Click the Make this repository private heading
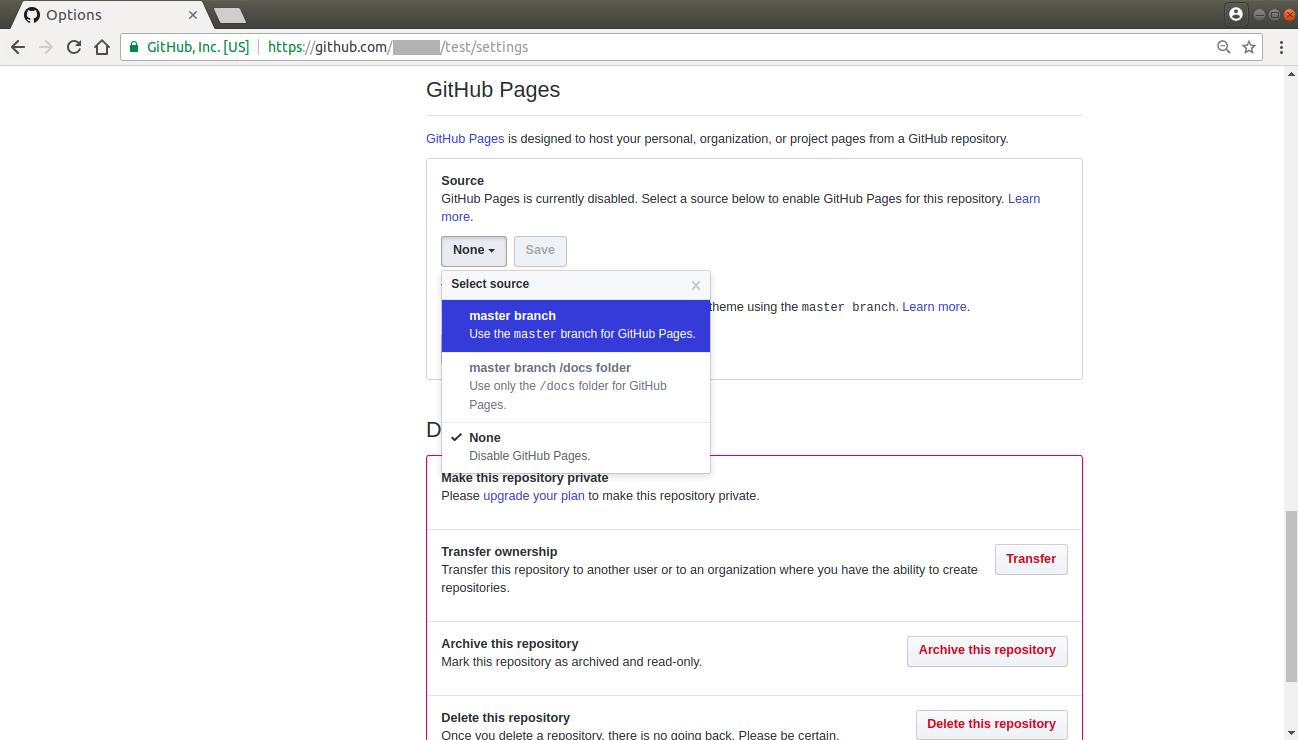This screenshot has width=1298, height=740. coord(525,478)
